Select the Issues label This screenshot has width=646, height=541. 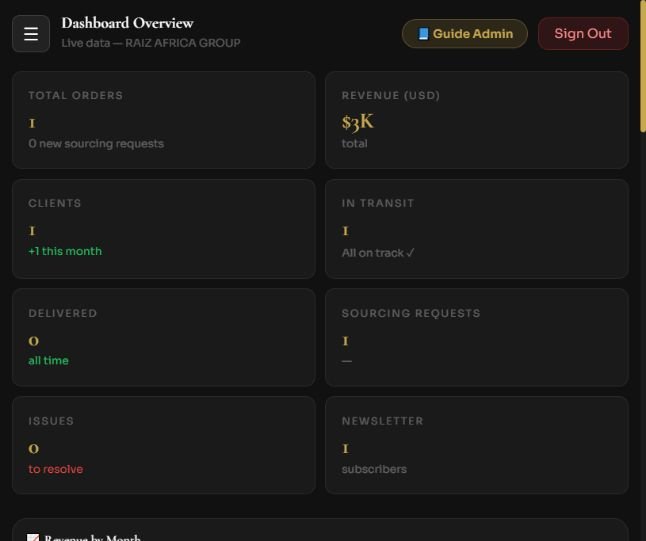tap(51, 421)
